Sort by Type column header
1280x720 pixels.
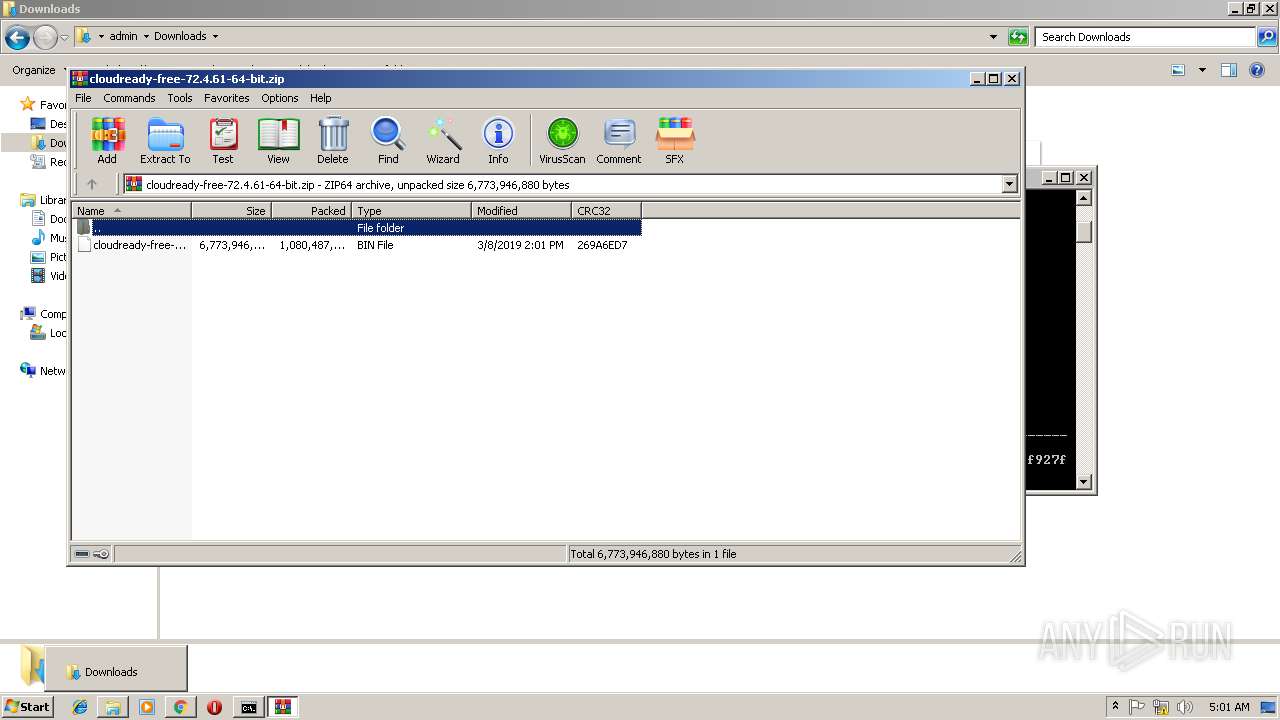pos(411,211)
